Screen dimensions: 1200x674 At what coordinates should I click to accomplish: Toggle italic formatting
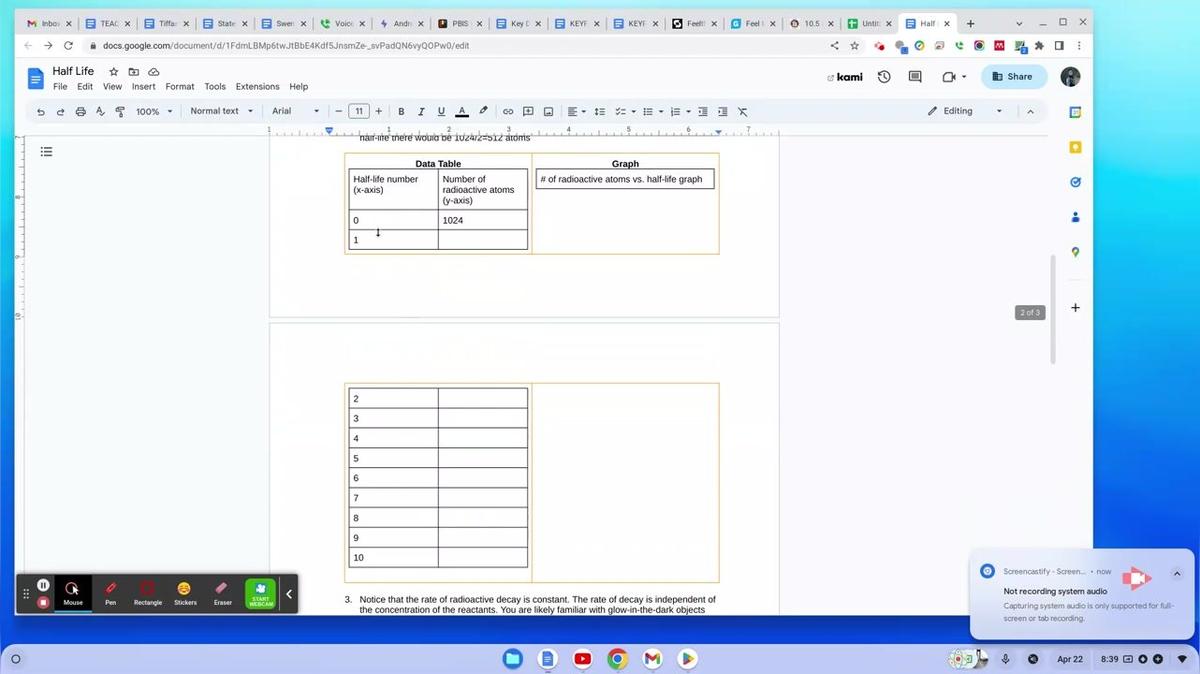tap(421, 112)
